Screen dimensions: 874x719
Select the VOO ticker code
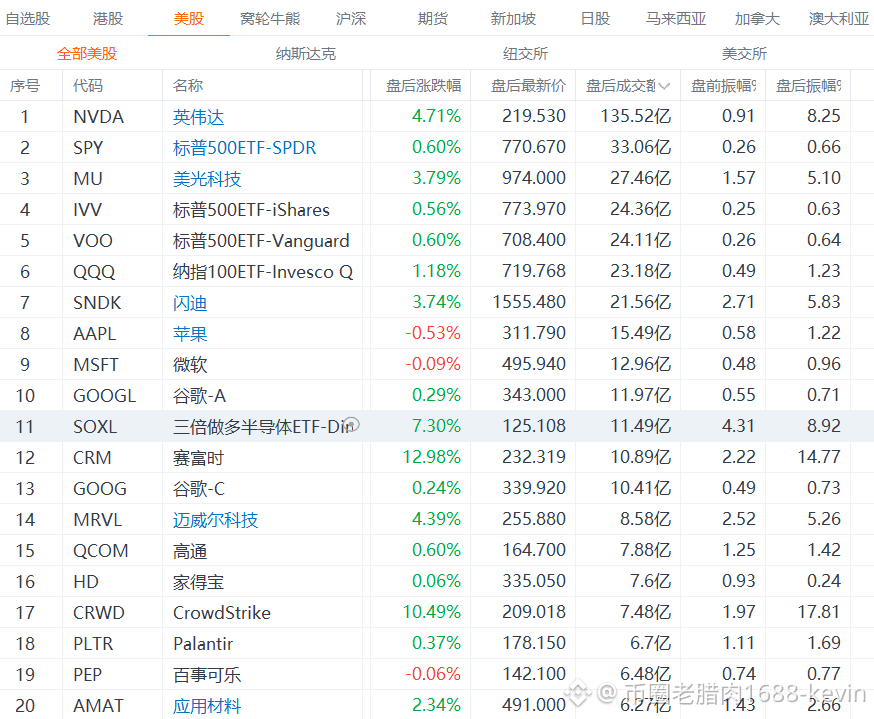tap(93, 241)
